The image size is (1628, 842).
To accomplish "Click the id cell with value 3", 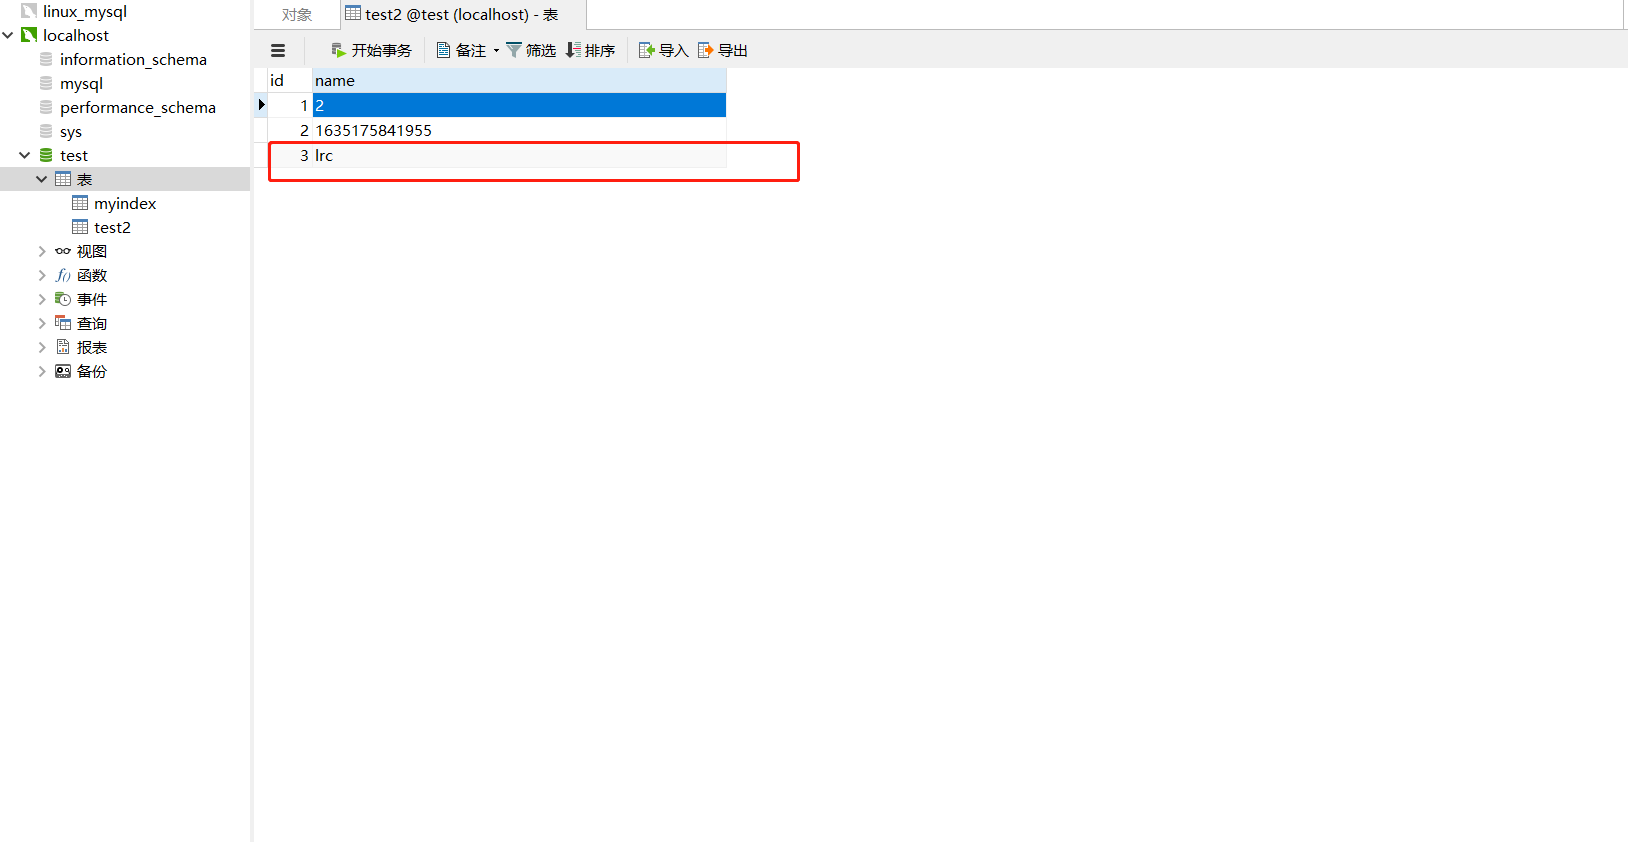I will click(x=290, y=155).
